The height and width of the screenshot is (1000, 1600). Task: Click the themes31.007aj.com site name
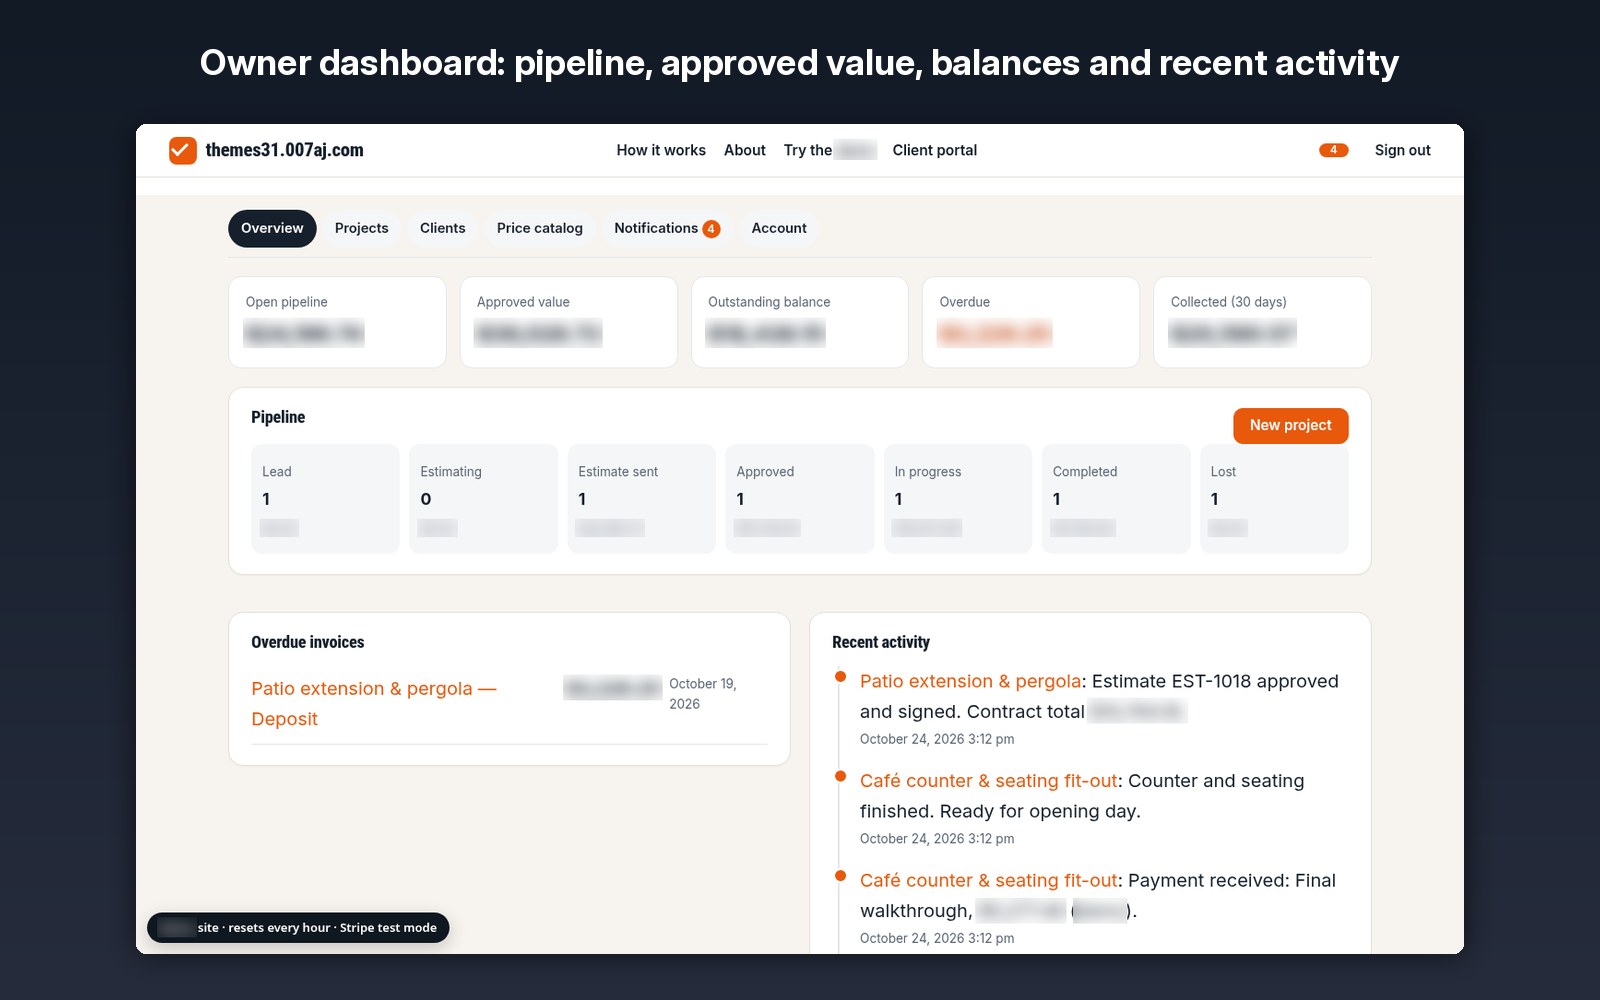[x=284, y=150]
